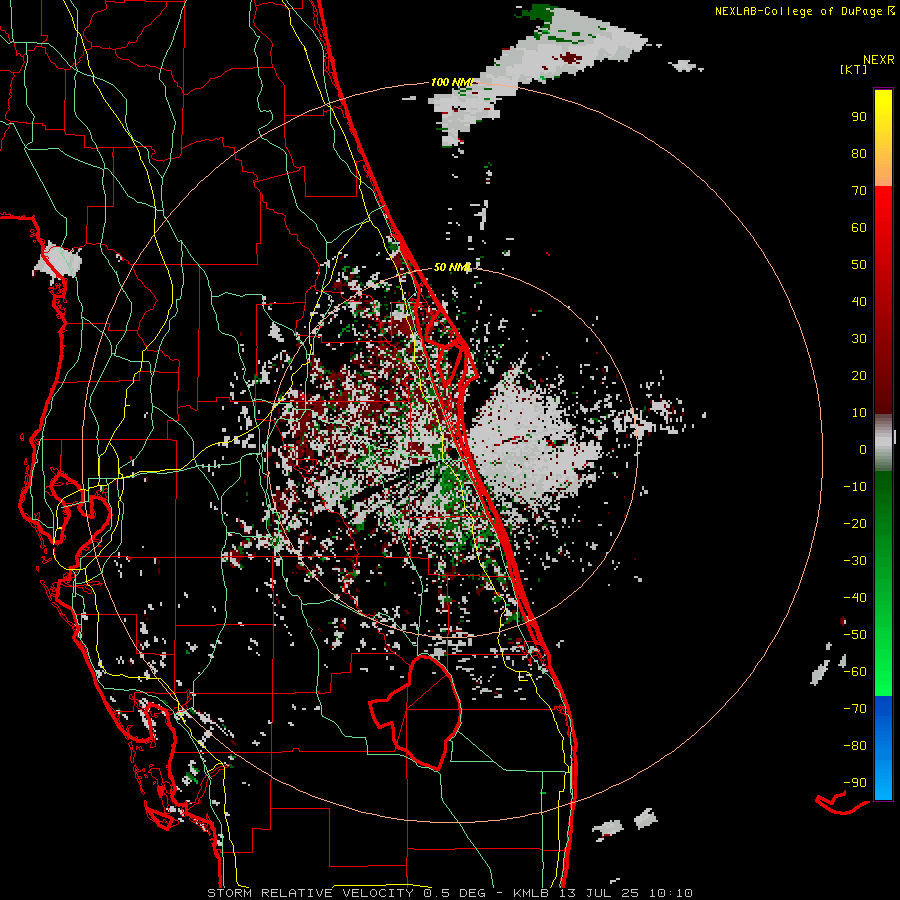
Task: Click the gray zero-velocity segment of the color bar
Action: [883, 443]
